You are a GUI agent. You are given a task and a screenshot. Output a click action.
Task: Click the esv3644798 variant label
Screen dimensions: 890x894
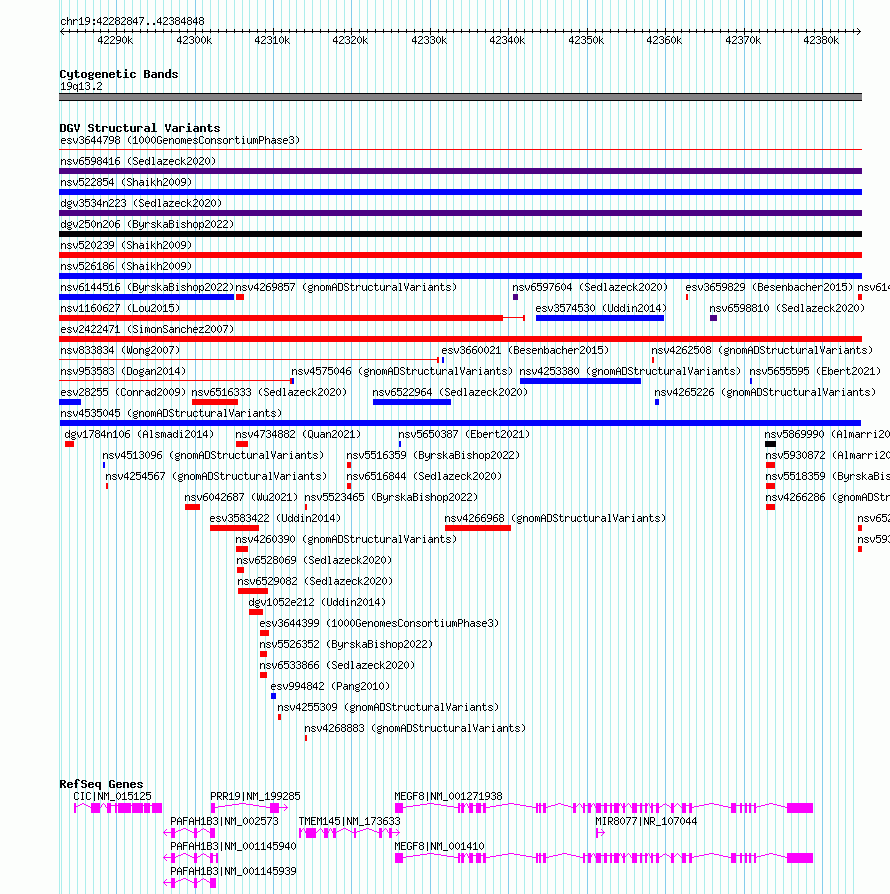180,140
